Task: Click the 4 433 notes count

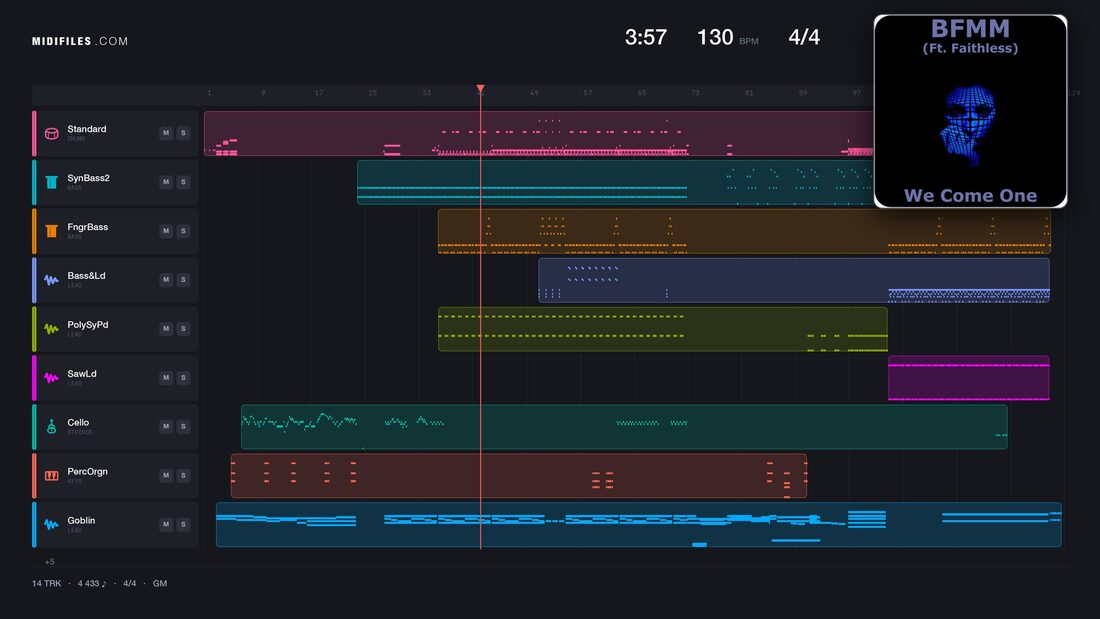Action: (x=92, y=583)
